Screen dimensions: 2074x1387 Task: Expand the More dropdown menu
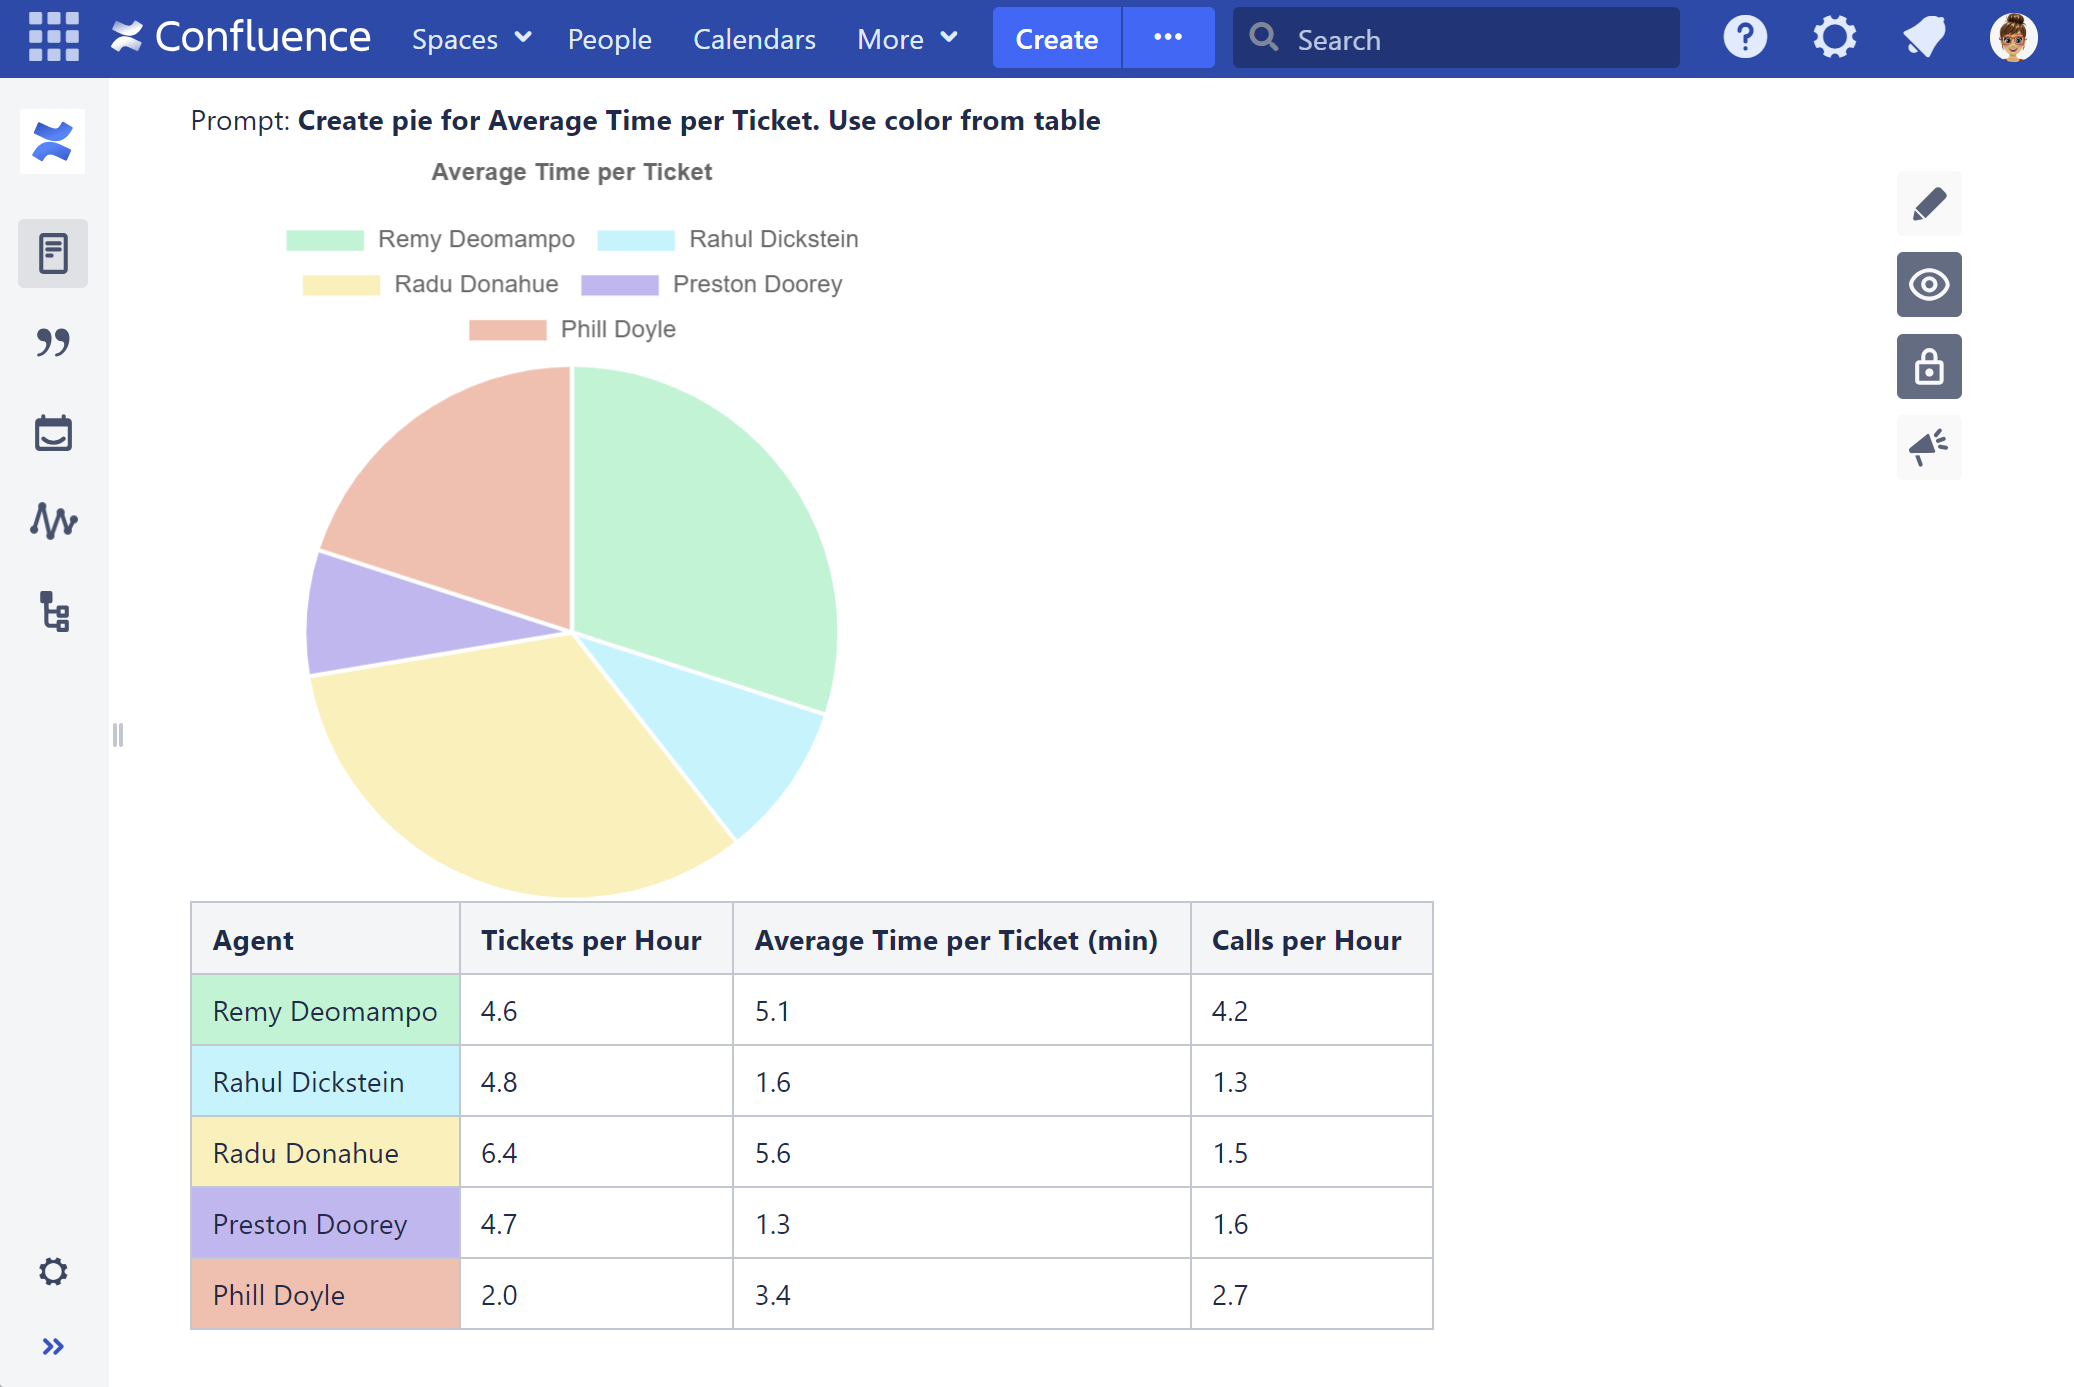907,39
